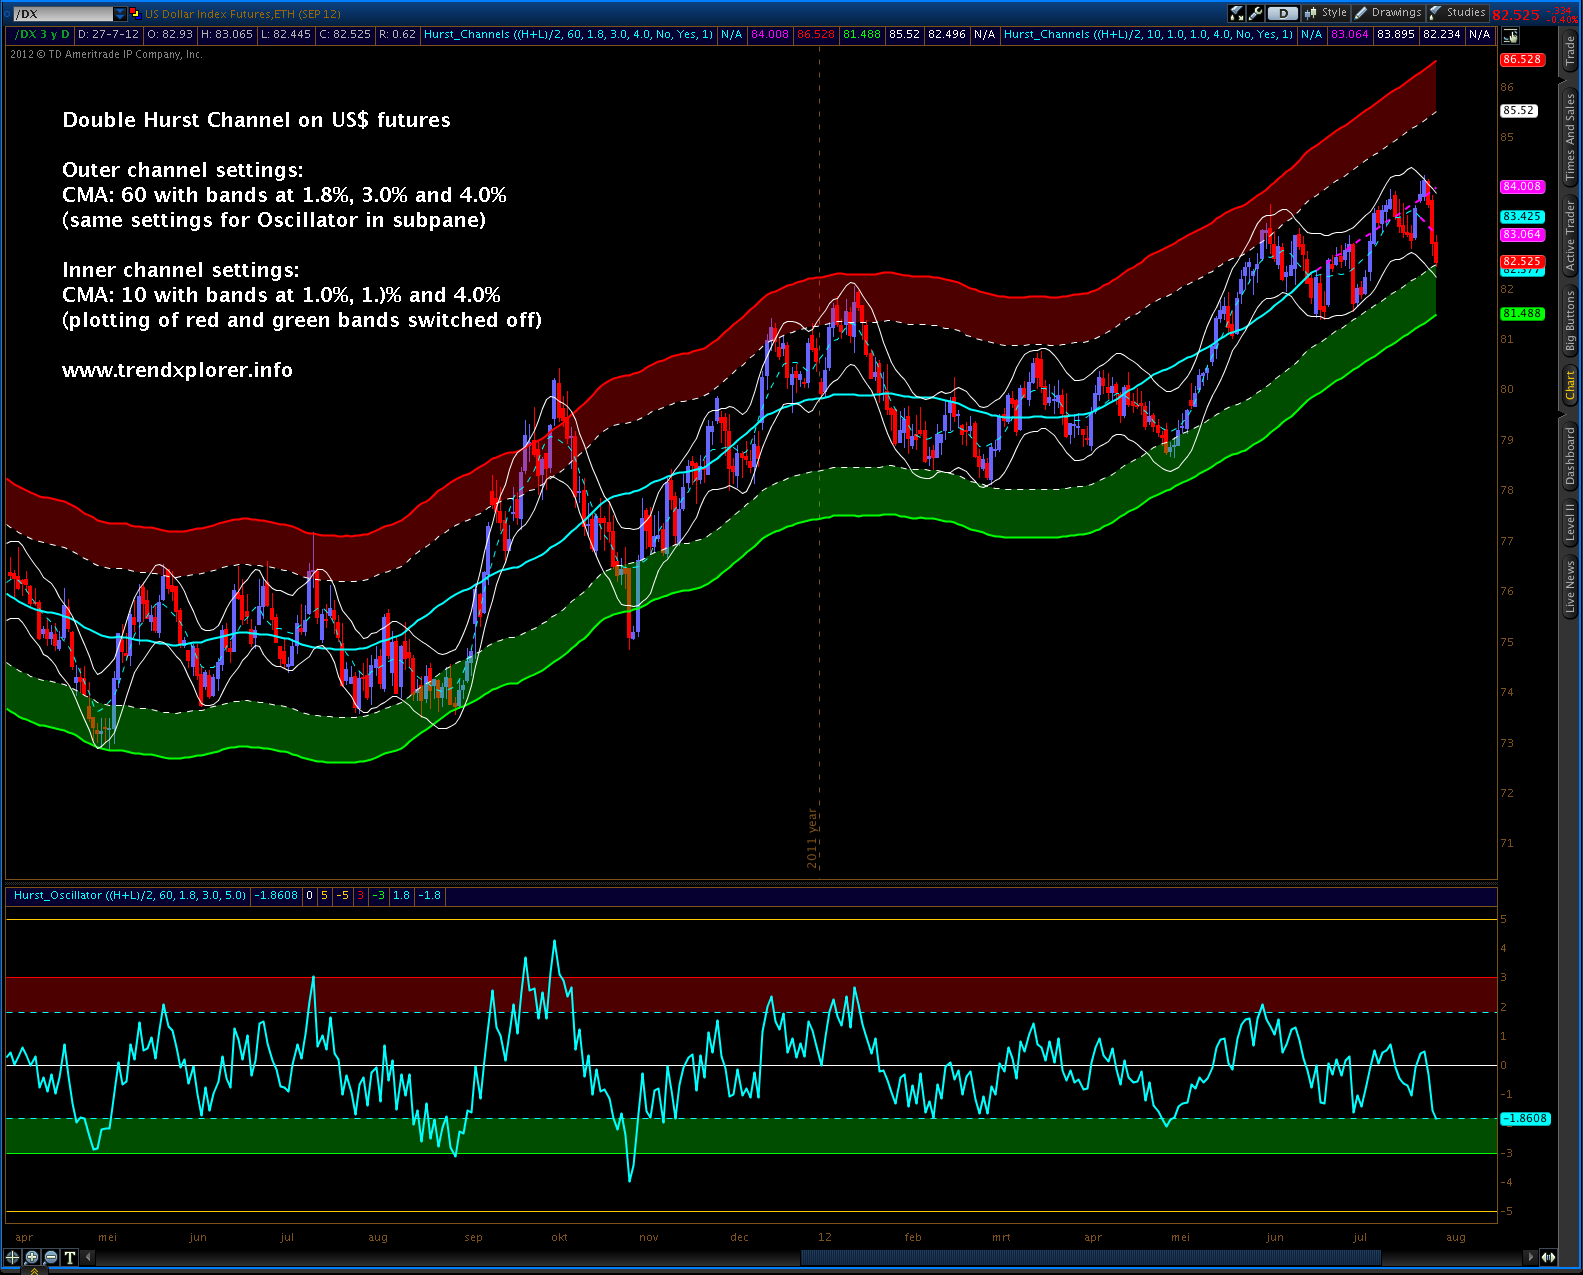1583x1275 pixels.
Task: Click the symbol color link icon
Action: (x=135, y=13)
